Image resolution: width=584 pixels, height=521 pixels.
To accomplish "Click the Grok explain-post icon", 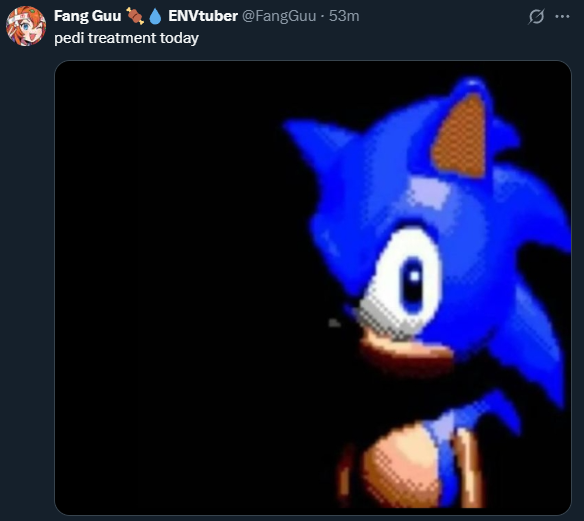I will pos(536,16).
